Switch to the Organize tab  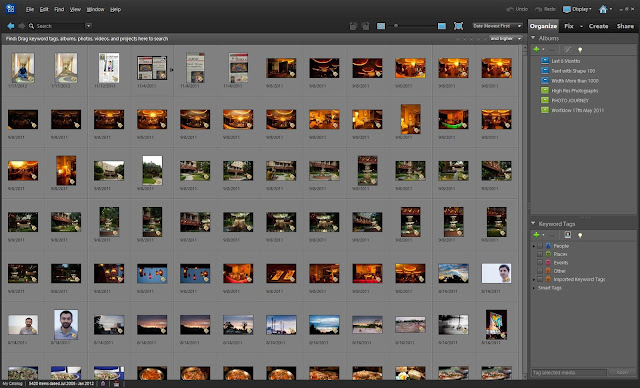tap(543, 26)
